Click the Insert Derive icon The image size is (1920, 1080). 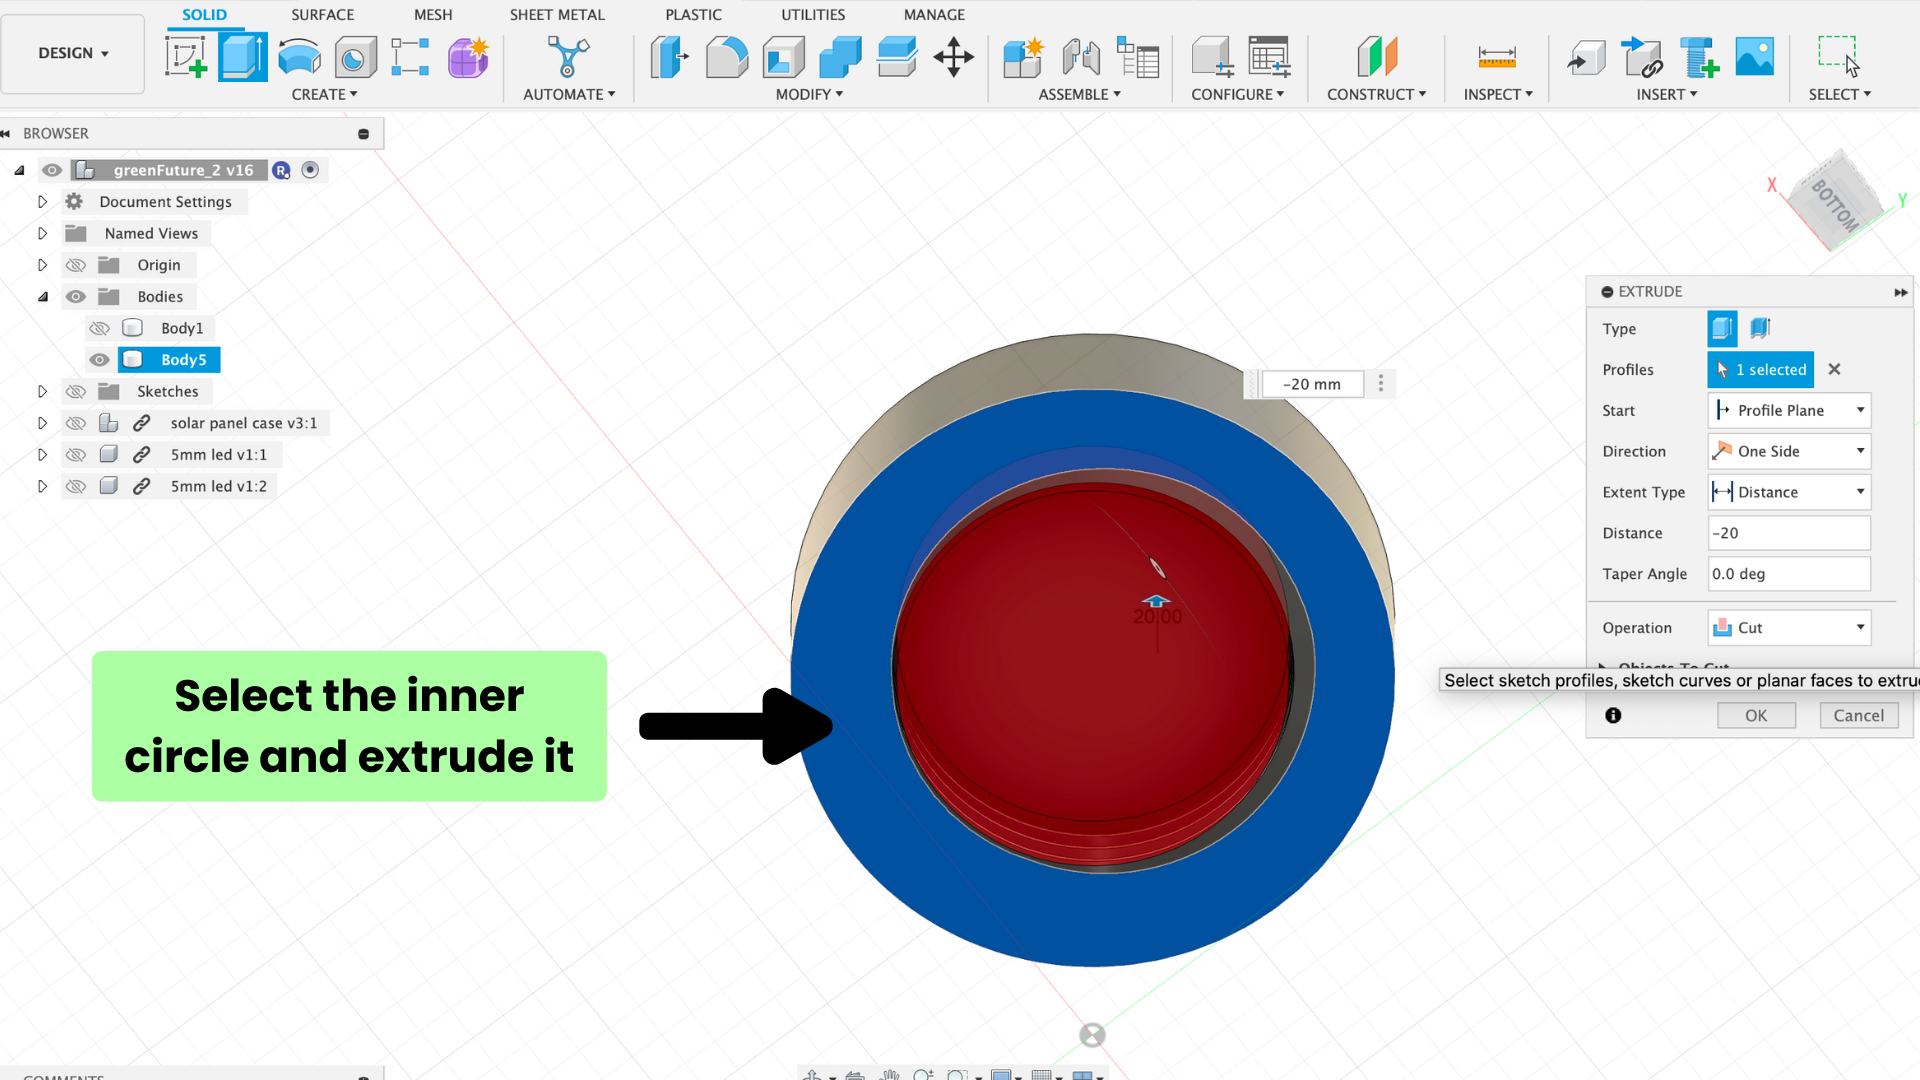[x=1586, y=57]
